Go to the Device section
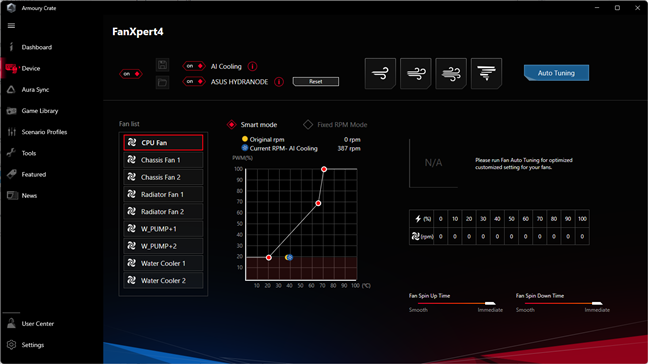Screen dimensions: 648x364 tap(31, 69)
